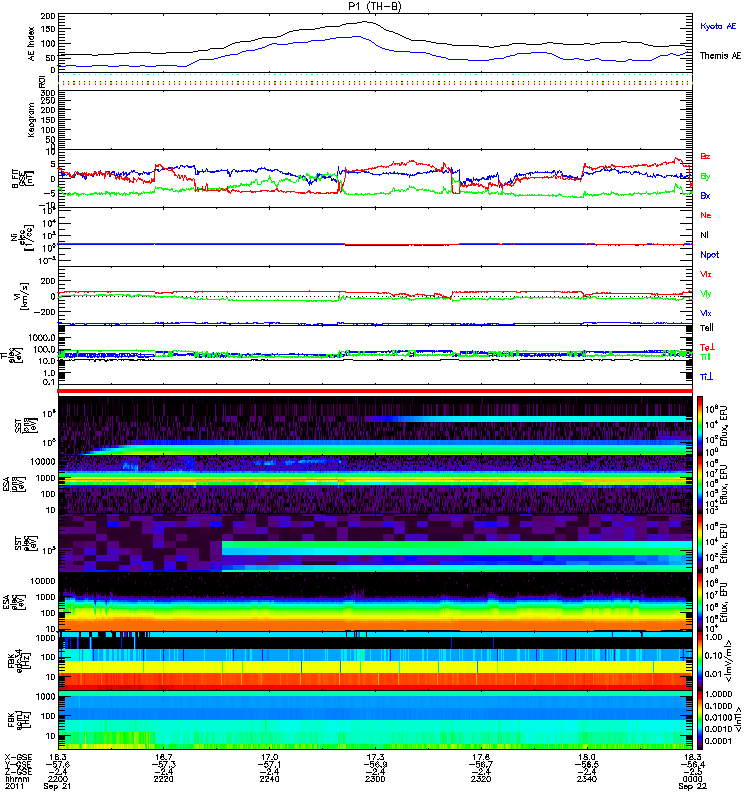Click the '17.0' X-GSE value
Image resolution: width=750 pixels, height=800 pixels.
point(269,757)
